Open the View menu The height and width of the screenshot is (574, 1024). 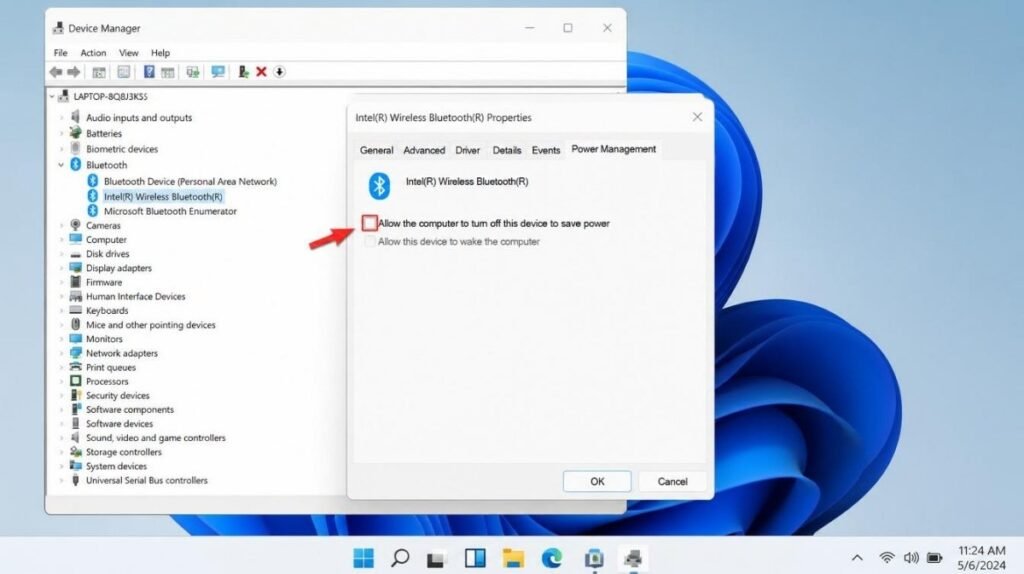(x=128, y=53)
